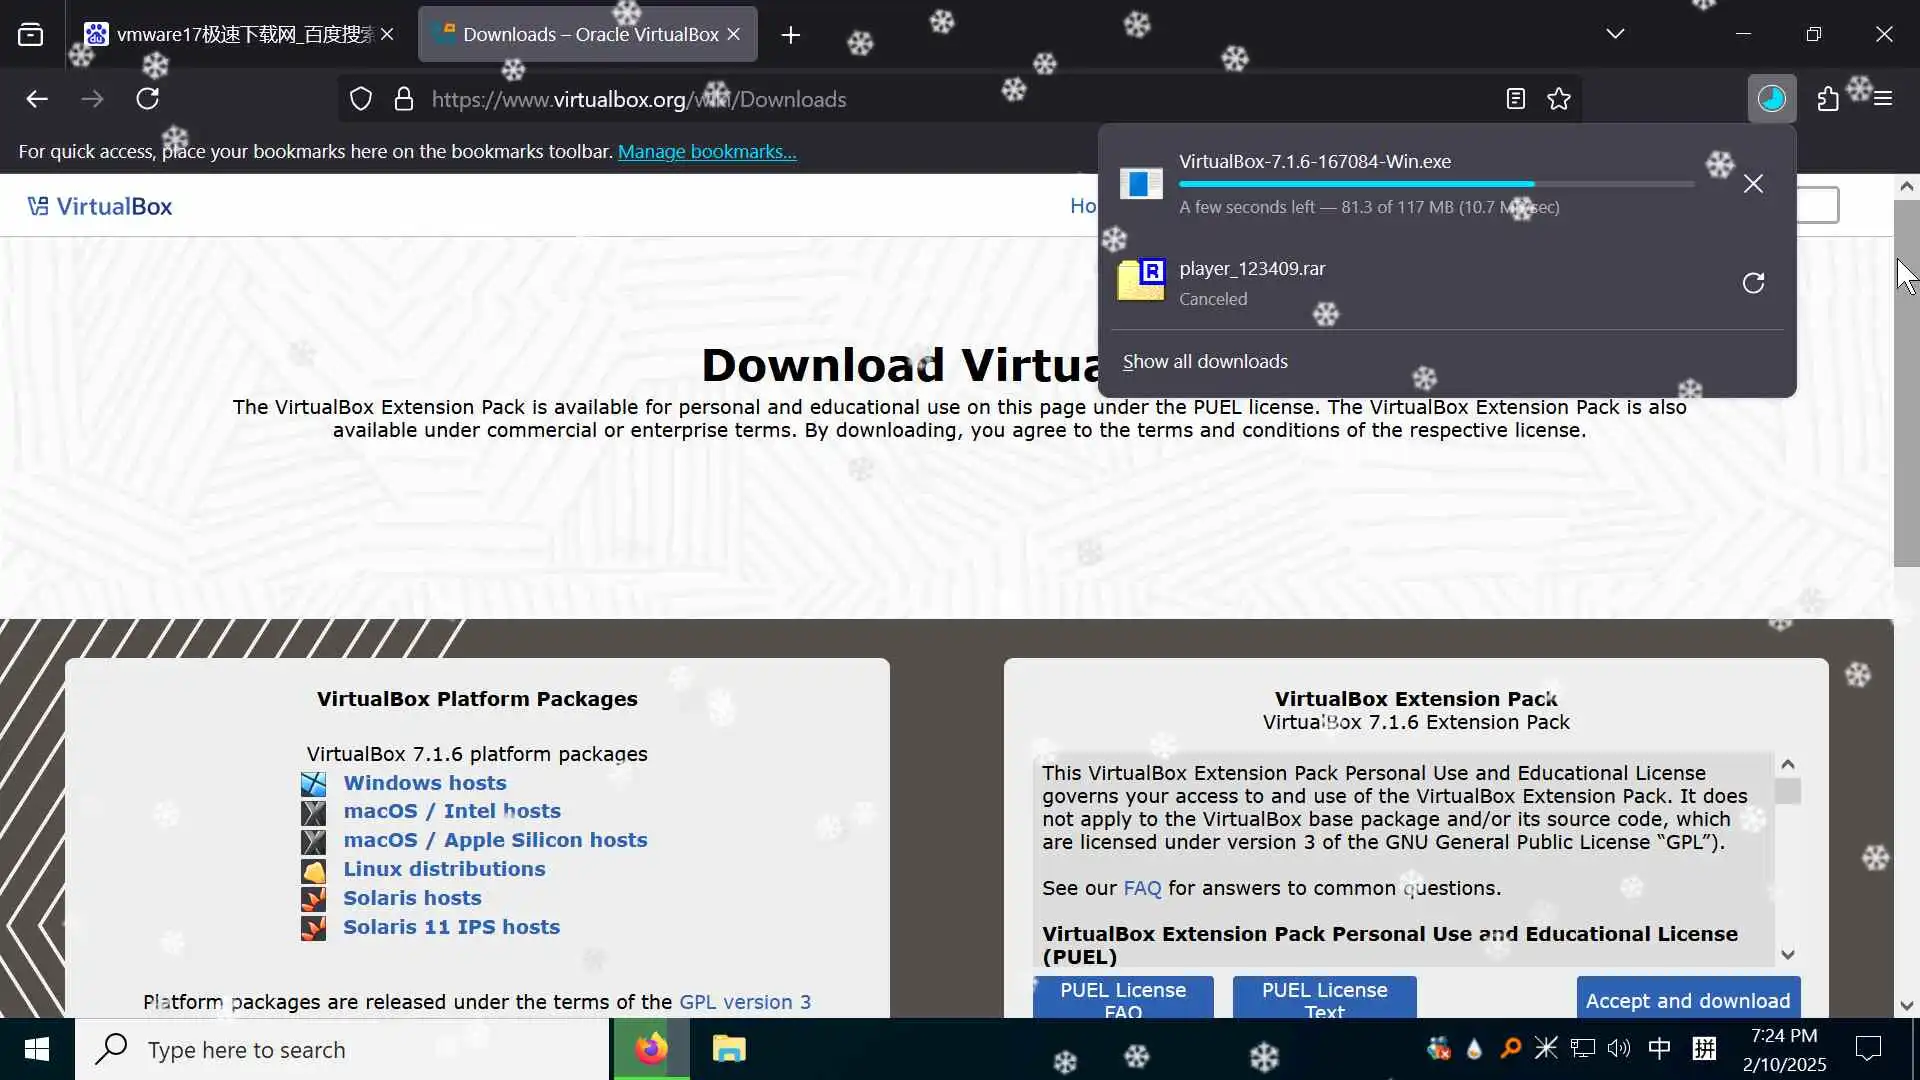Bookmark this page with star icon
1920x1080 pixels.
click(x=1559, y=99)
